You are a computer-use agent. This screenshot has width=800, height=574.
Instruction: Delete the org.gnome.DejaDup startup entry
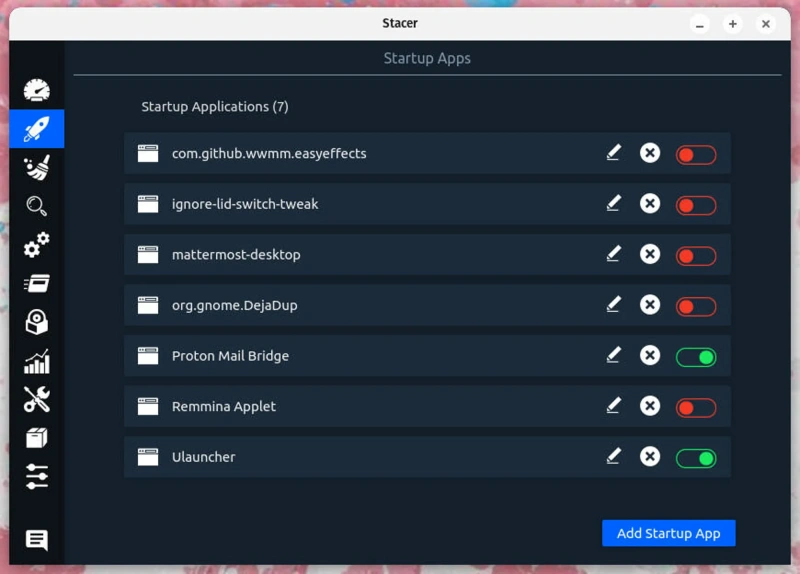click(x=650, y=305)
